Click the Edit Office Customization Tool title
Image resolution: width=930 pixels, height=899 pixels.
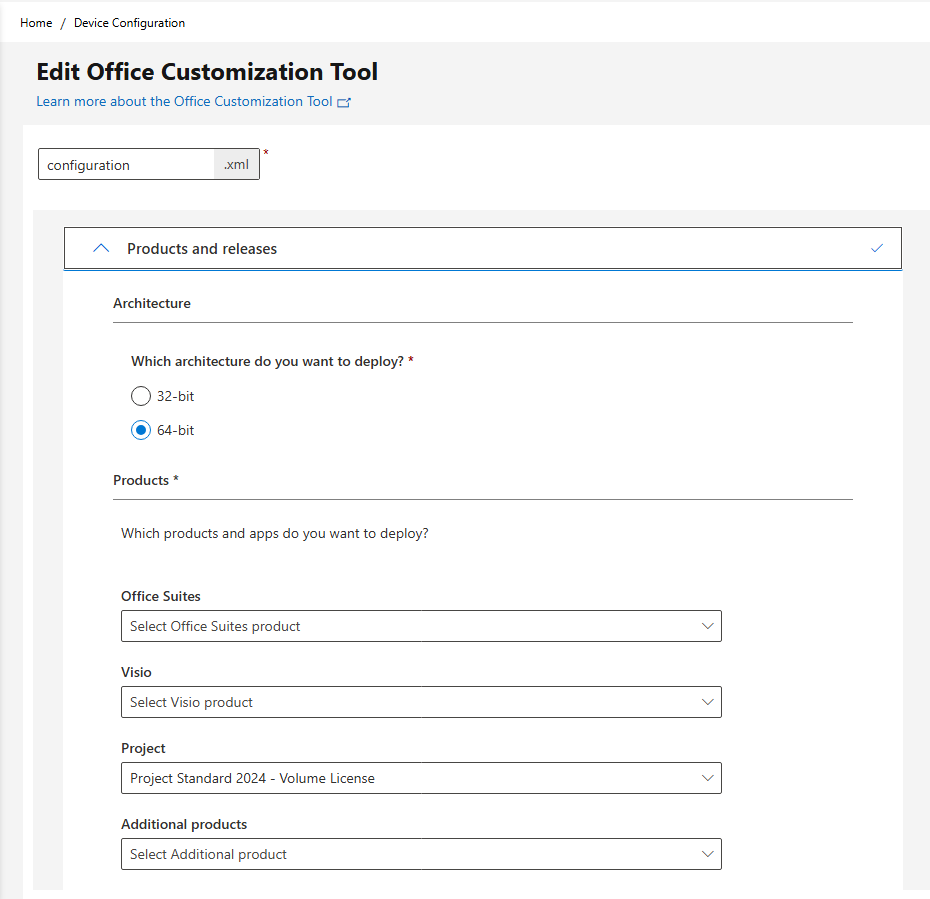[x=207, y=72]
